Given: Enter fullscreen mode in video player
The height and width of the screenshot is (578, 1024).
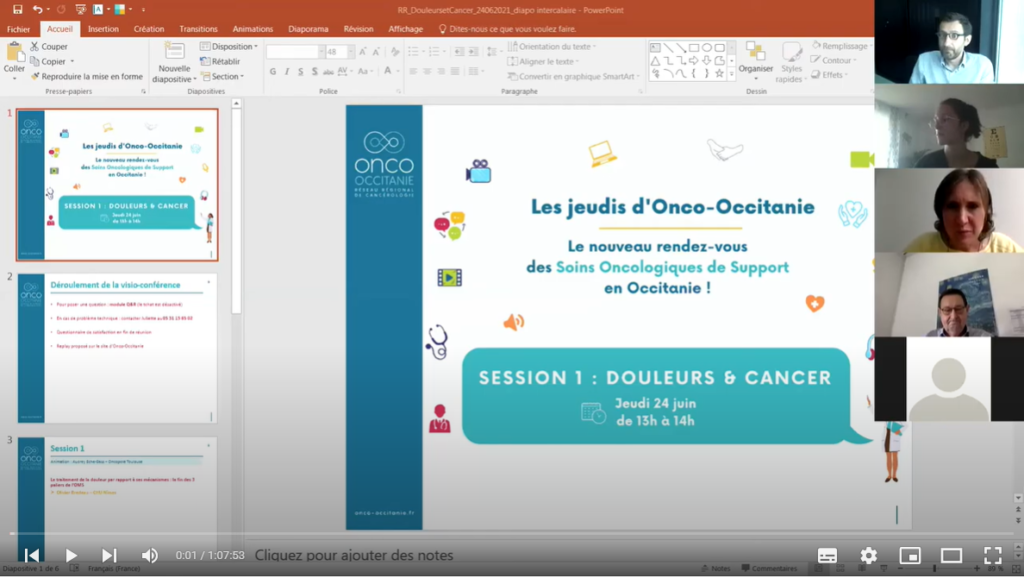Looking at the screenshot, I should pos(992,556).
